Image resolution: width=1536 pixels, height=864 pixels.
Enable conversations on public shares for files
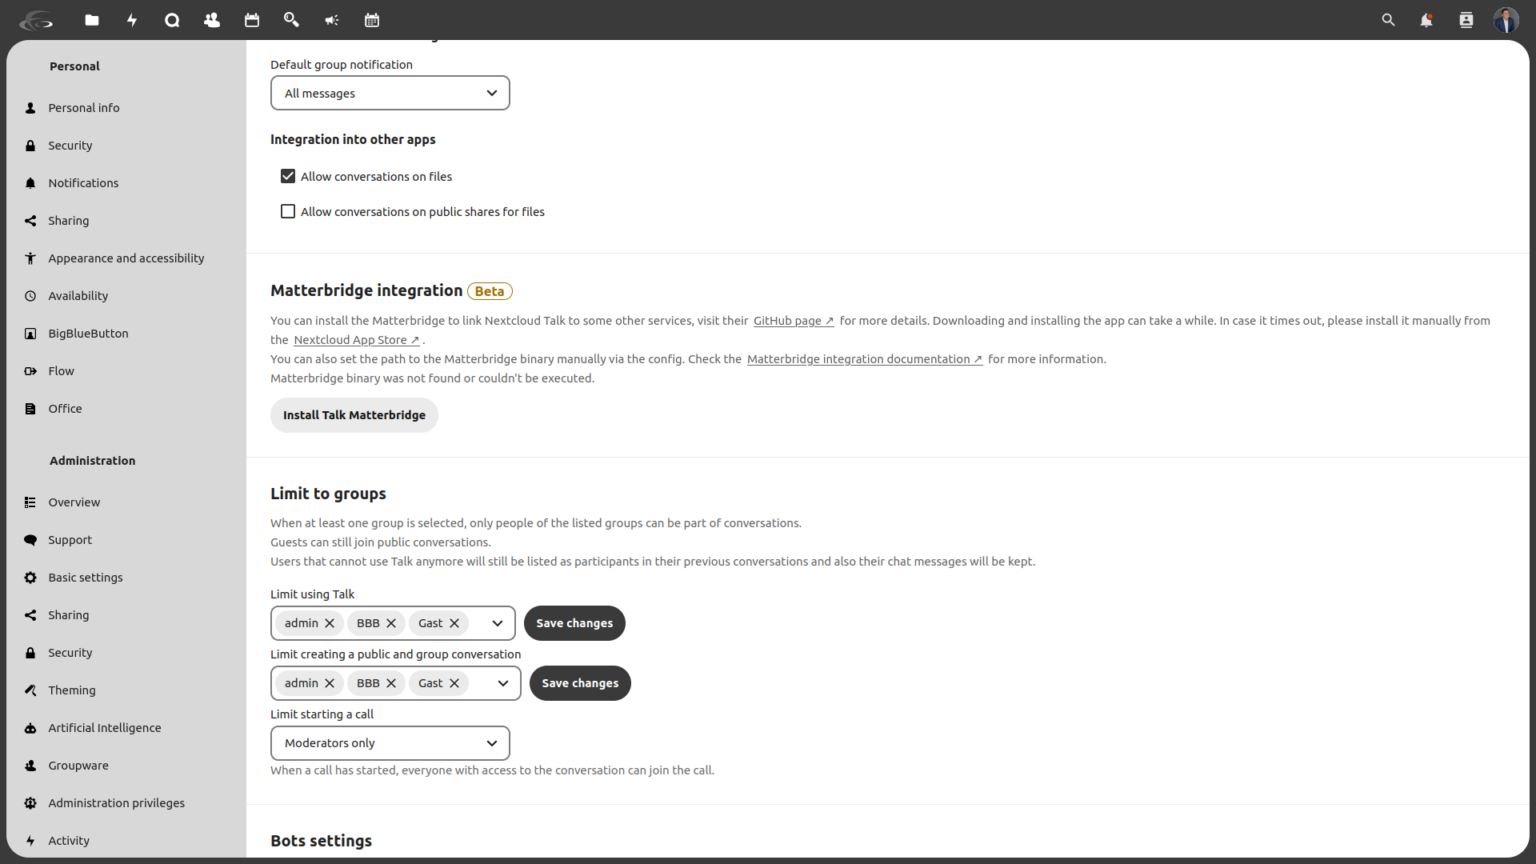pos(288,211)
